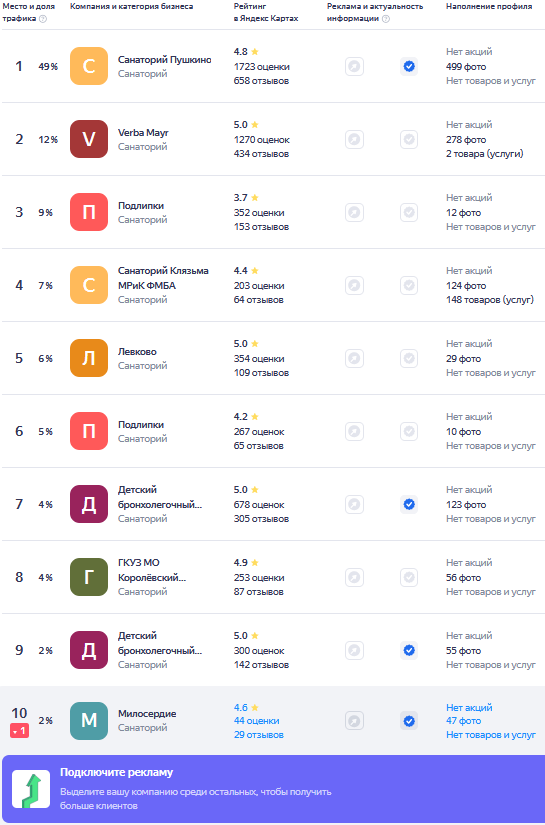Click the help icon near 'Место и доля трафика'
This screenshot has height=825, width=545.
(x=43, y=19)
